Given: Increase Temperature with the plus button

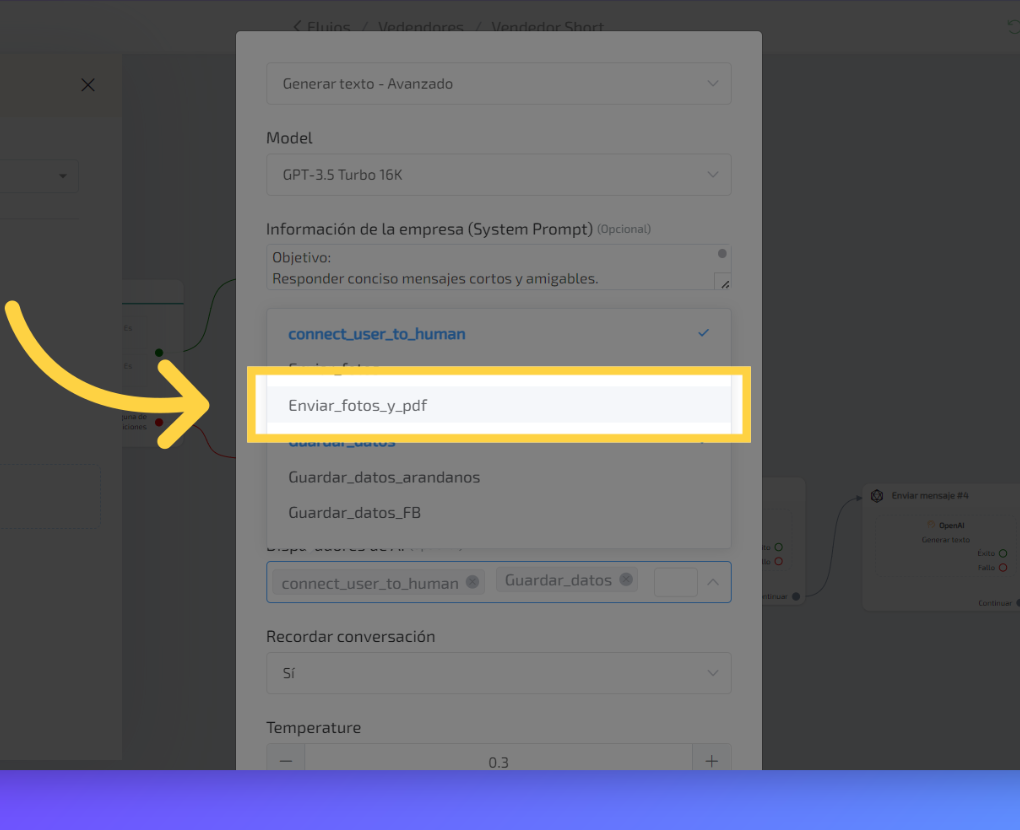Looking at the screenshot, I should click(x=711, y=761).
